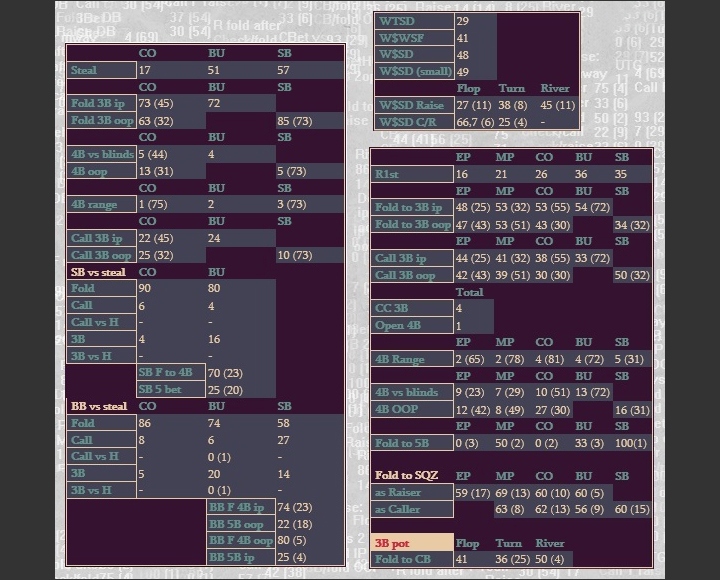720x580 pixels.
Task: Click the SB F to 4B label
Action: click(169, 373)
